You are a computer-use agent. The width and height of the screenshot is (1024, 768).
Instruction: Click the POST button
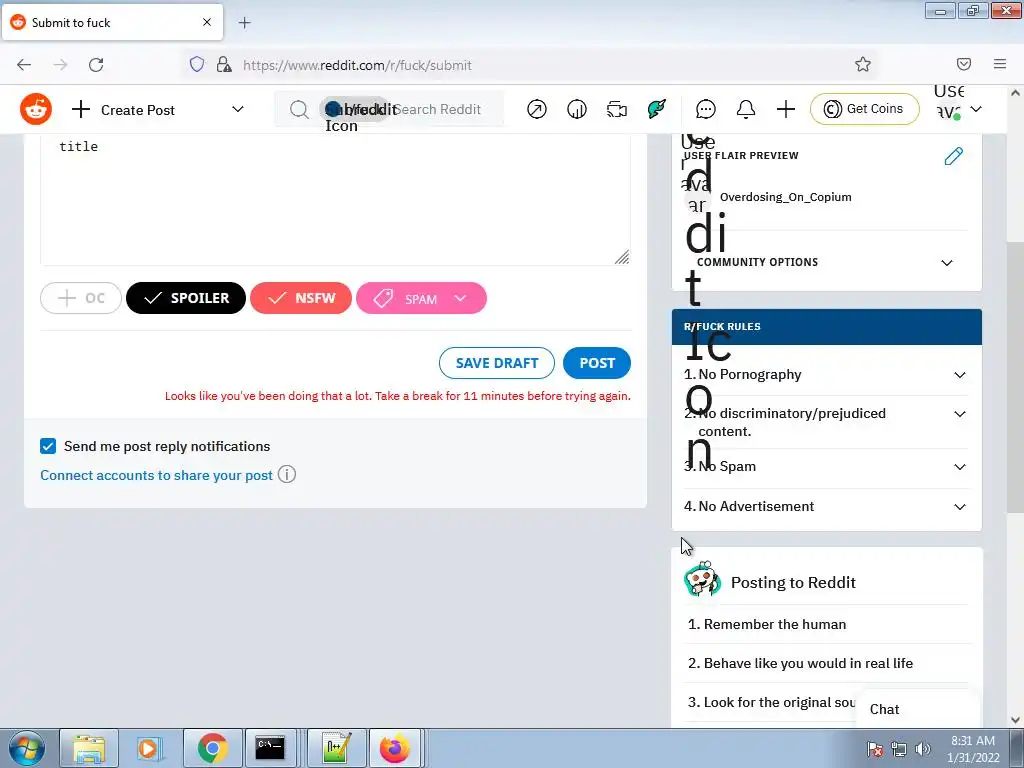[597, 363]
